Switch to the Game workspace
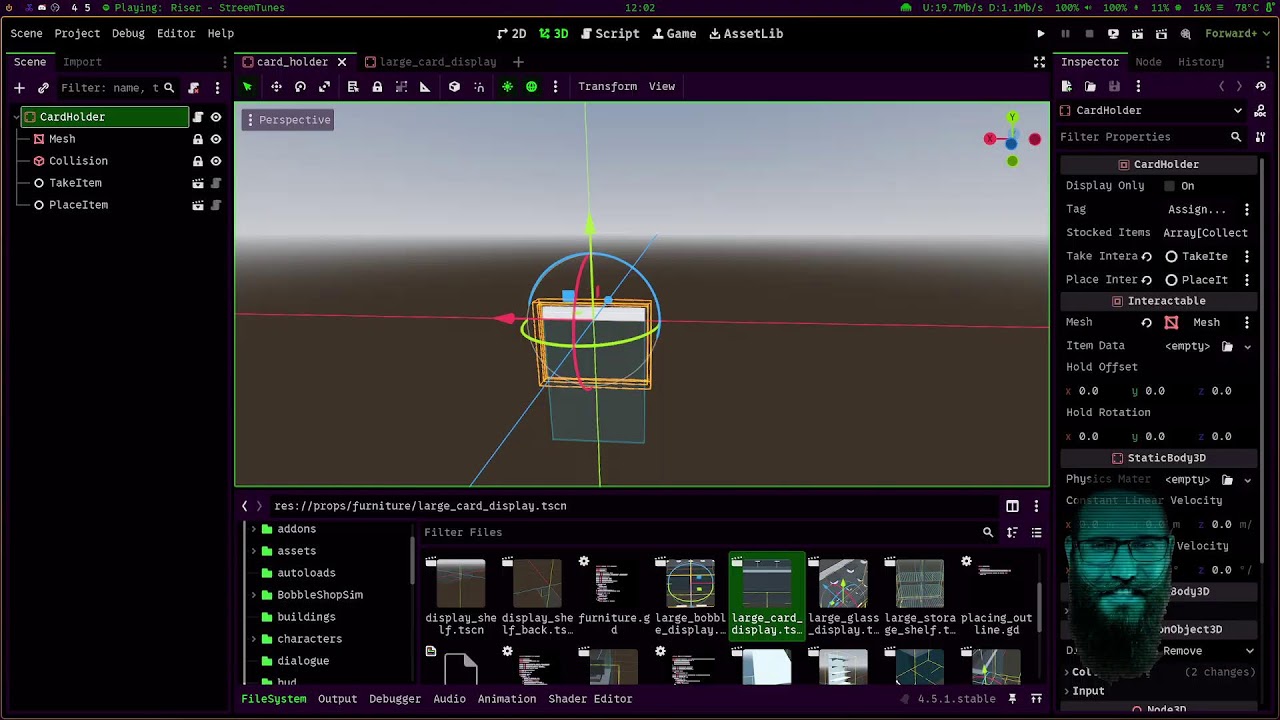This screenshot has width=1280, height=720. 674,34
